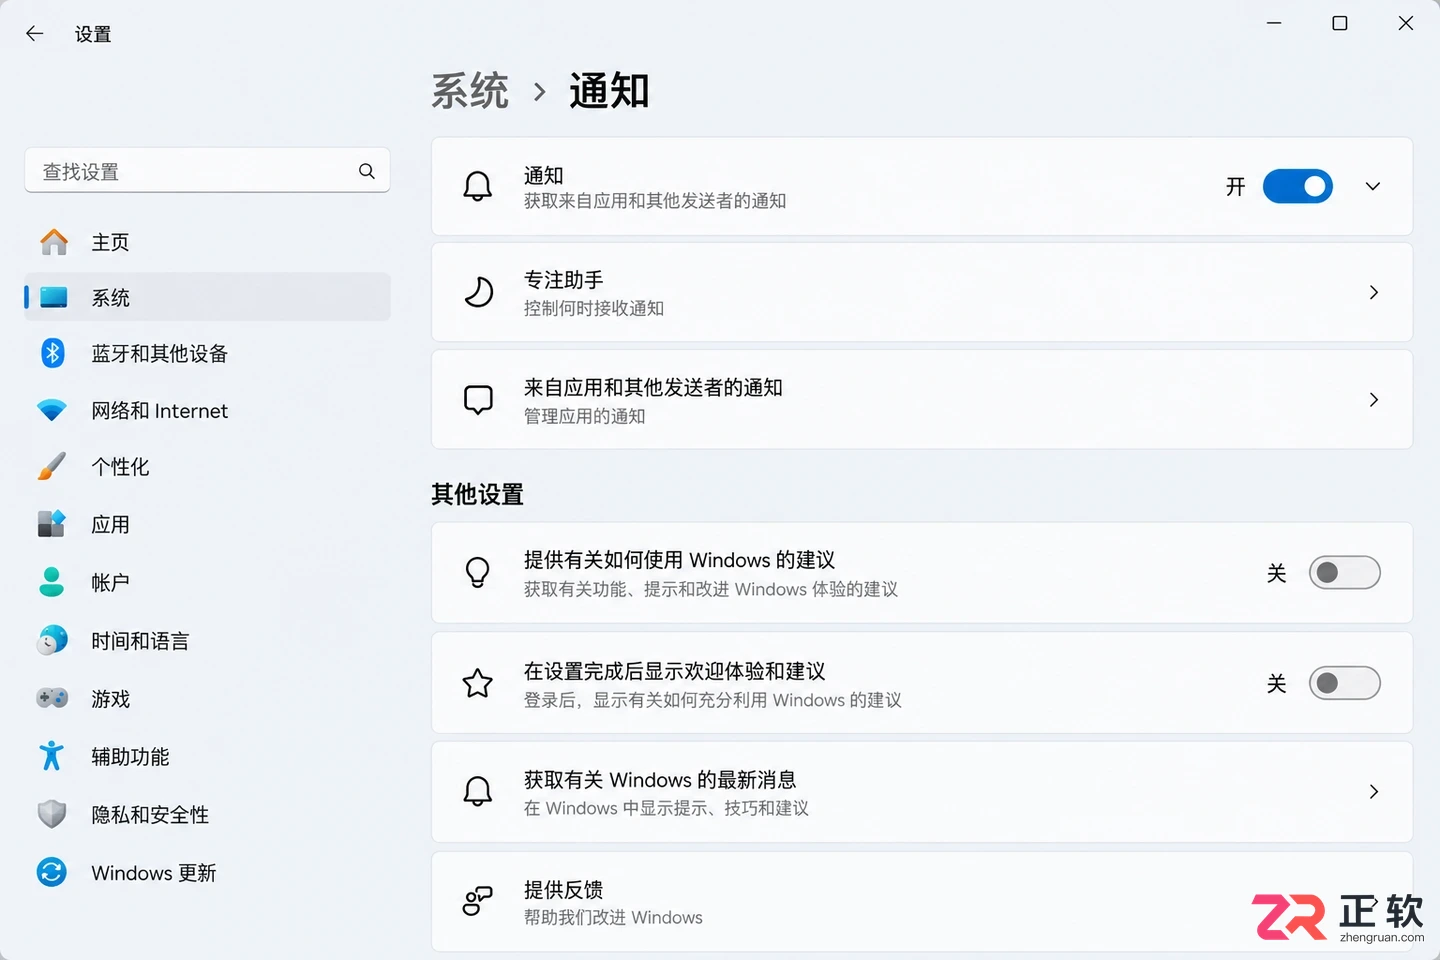The width and height of the screenshot is (1440, 960).
Task: Navigate to 个性化 settings
Action: pyautogui.click(x=207, y=466)
